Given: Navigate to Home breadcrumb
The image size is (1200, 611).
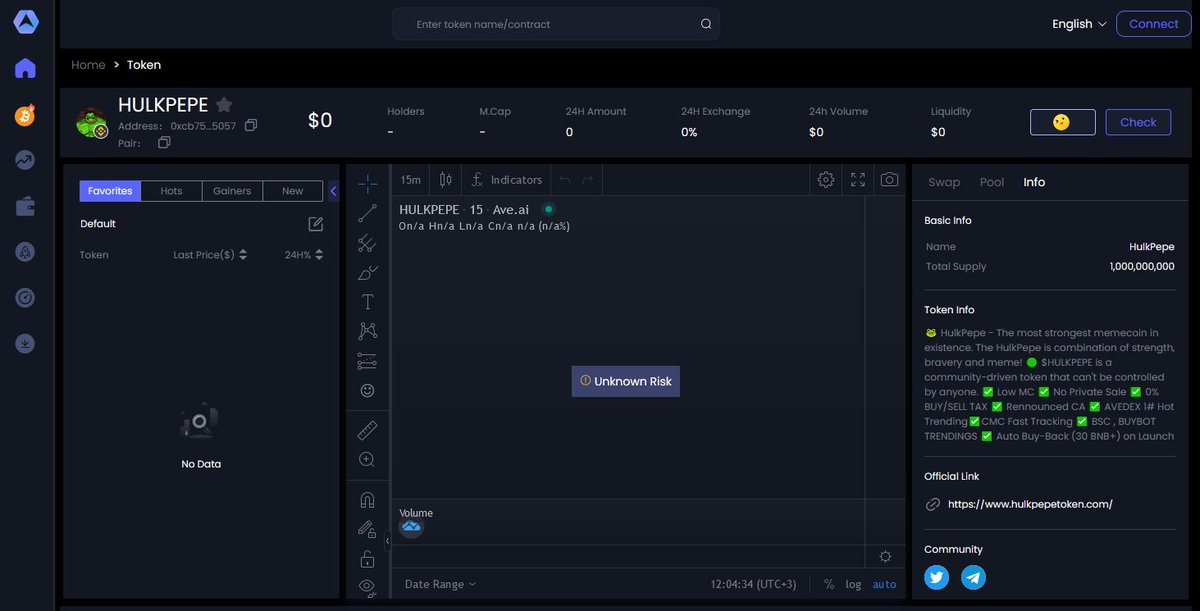Looking at the screenshot, I should coord(88,65).
